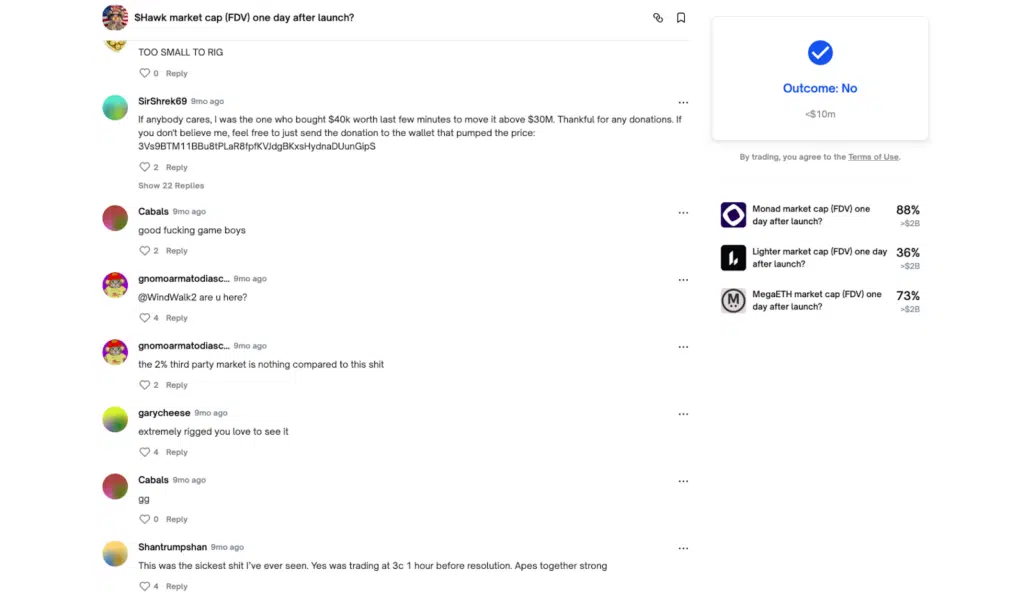Image resolution: width=1024 pixels, height=604 pixels.
Task: Like SirShrek69's comment with heart icon
Action: [x=144, y=167]
